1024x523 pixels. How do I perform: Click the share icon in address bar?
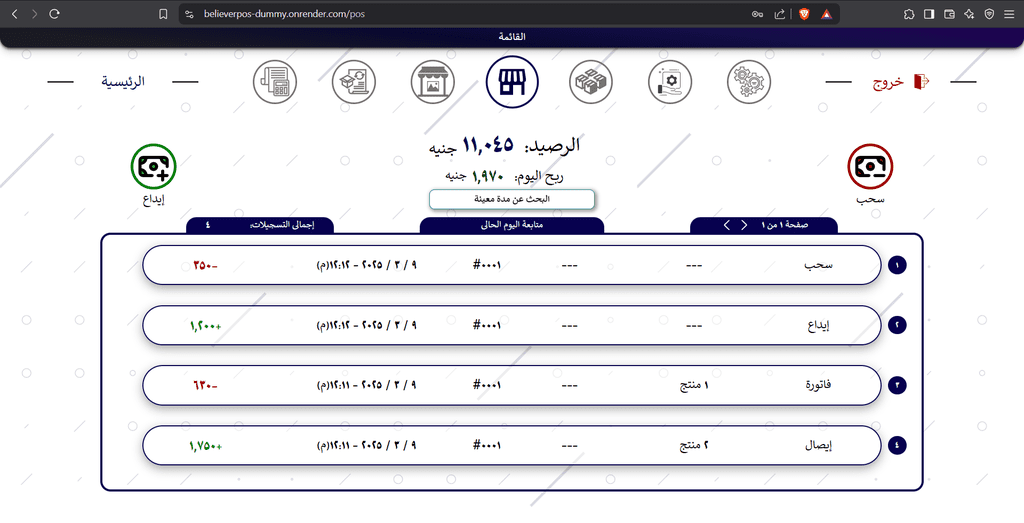[x=780, y=14]
